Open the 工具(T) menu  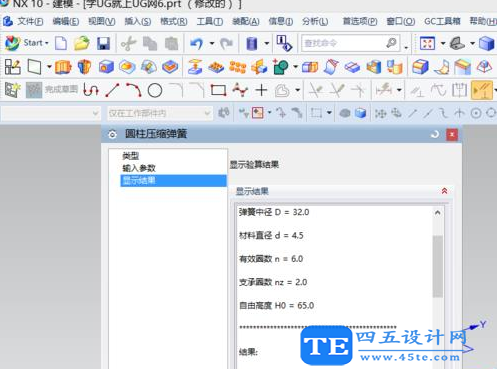tap(210, 22)
